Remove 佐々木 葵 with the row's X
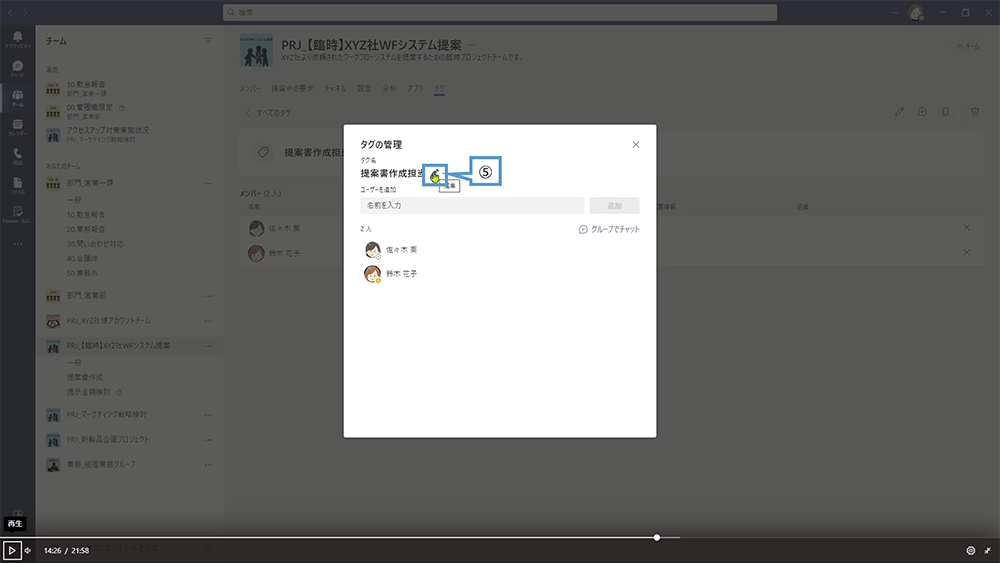The height and width of the screenshot is (563, 1000). [x=967, y=228]
